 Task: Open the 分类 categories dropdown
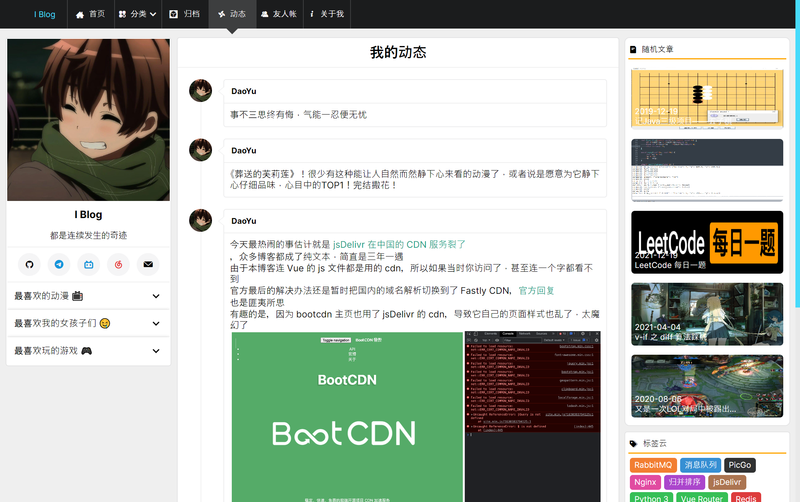coord(138,14)
